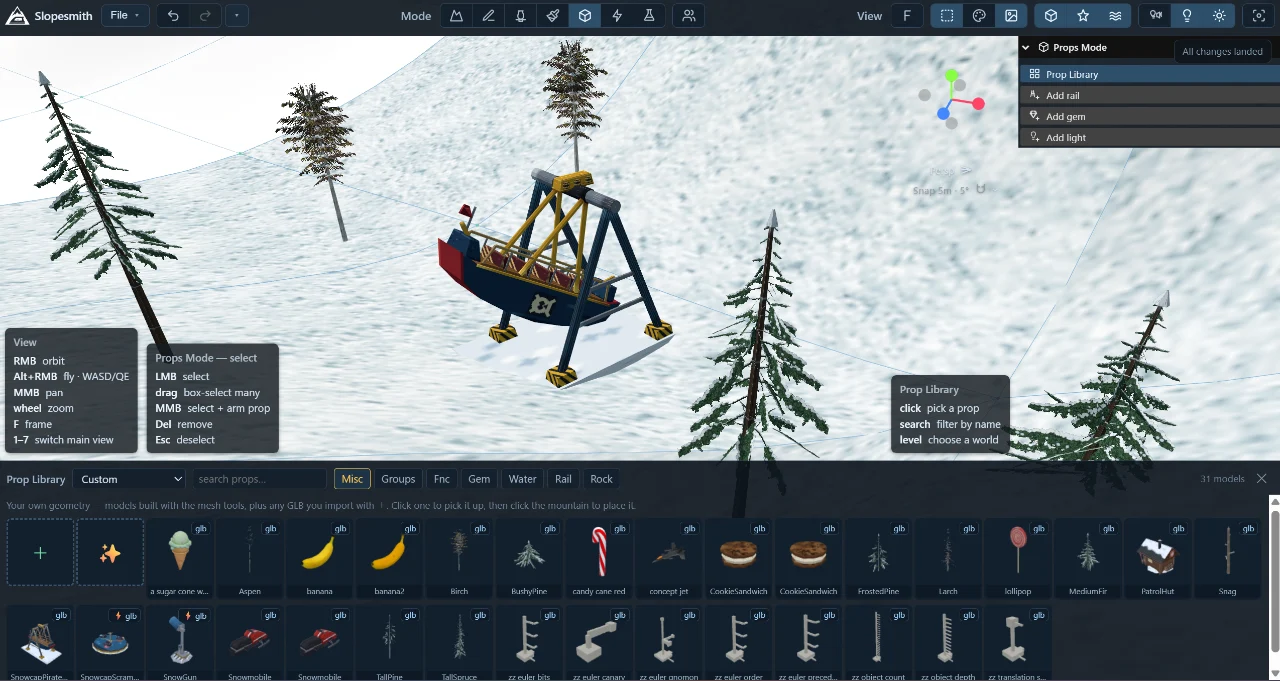Pick the SnowcapPirate ship prop
Image resolution: width=1280 pixels, height=681 pixels.
[x=40, y=643]
